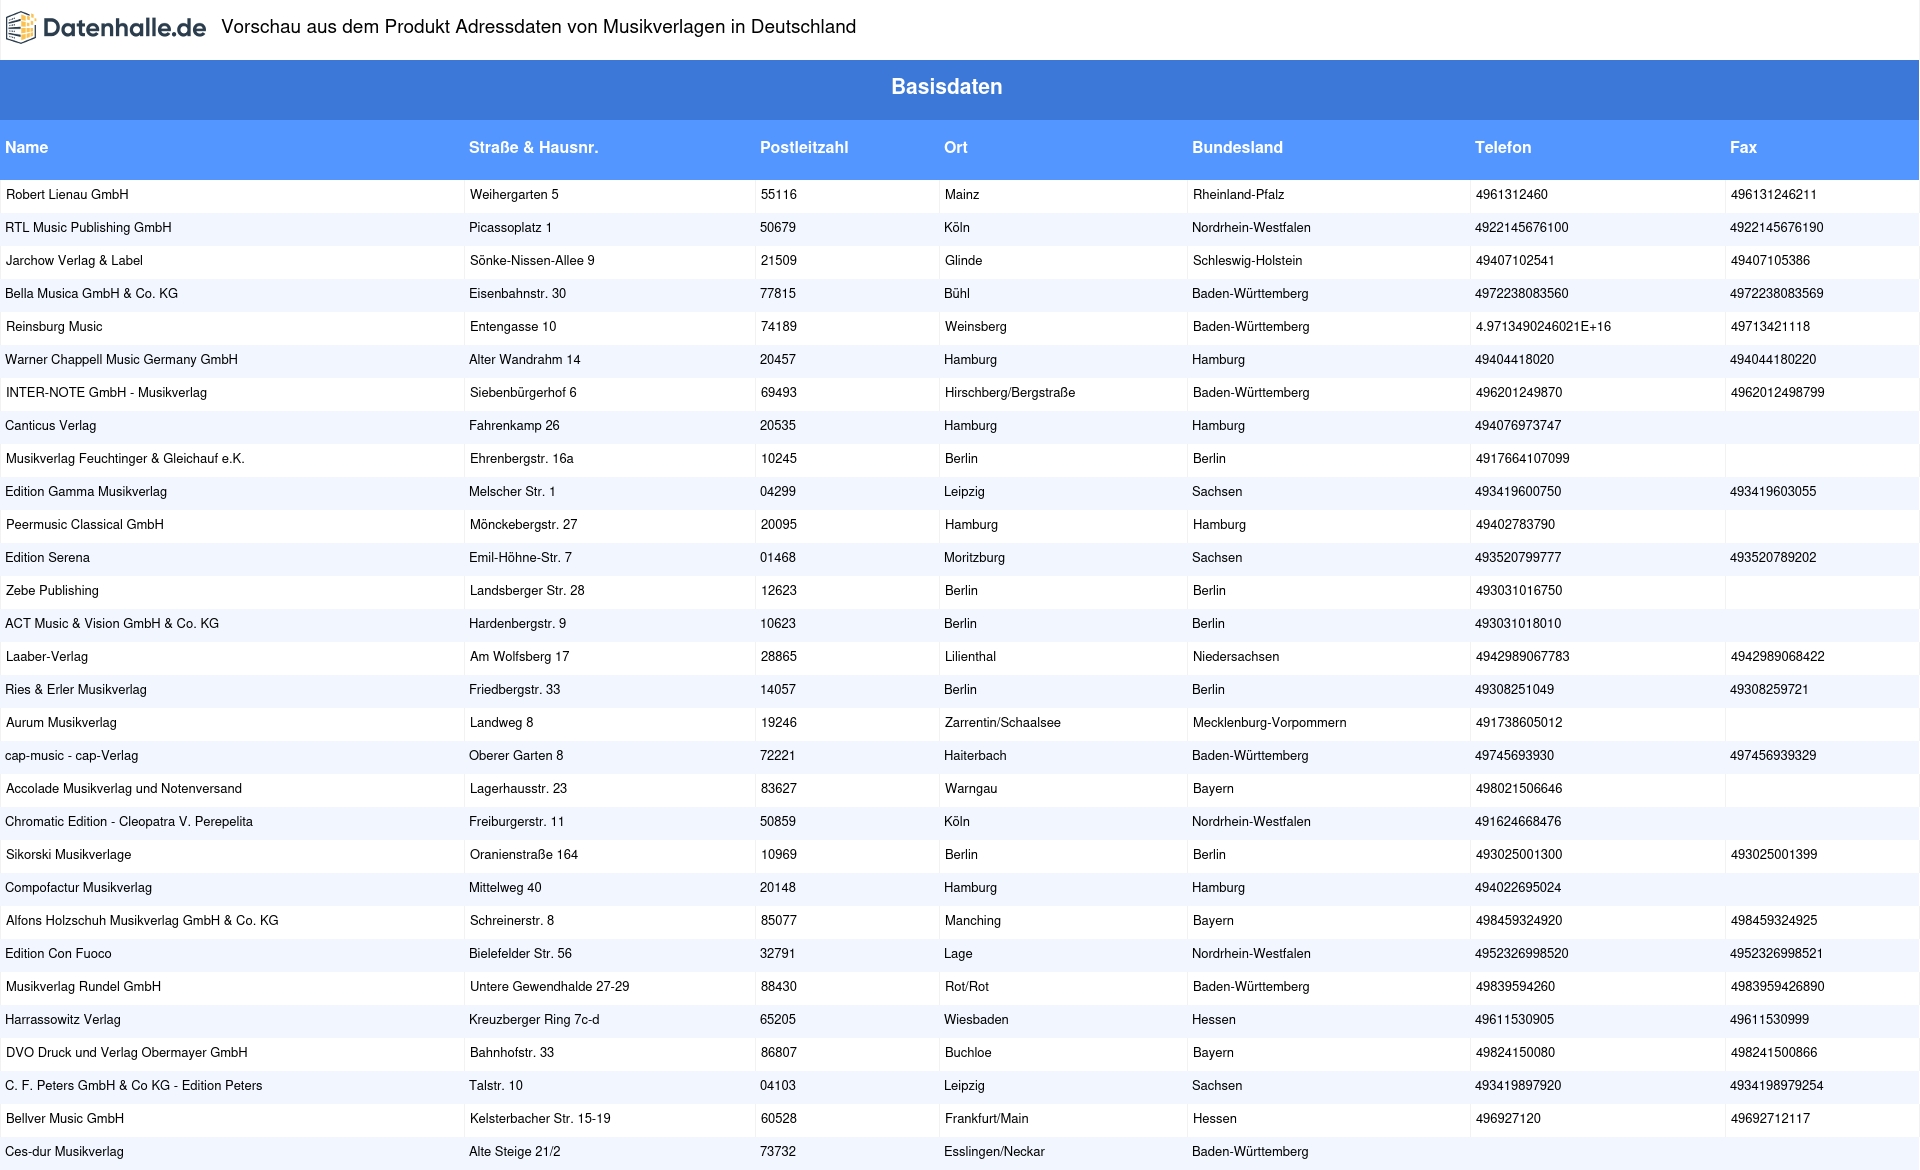Click INTER-NOTE GmbH - Musikverlag

106,393
